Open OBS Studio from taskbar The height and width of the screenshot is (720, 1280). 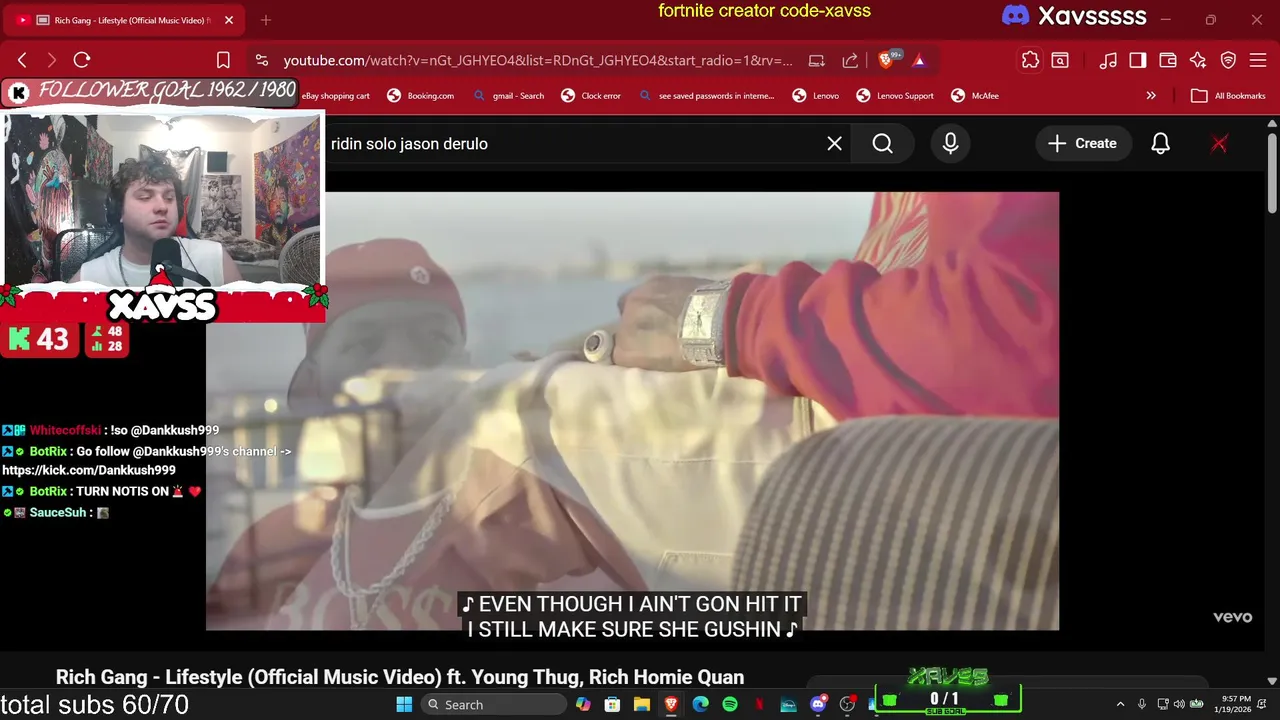[x=848, y=704]
